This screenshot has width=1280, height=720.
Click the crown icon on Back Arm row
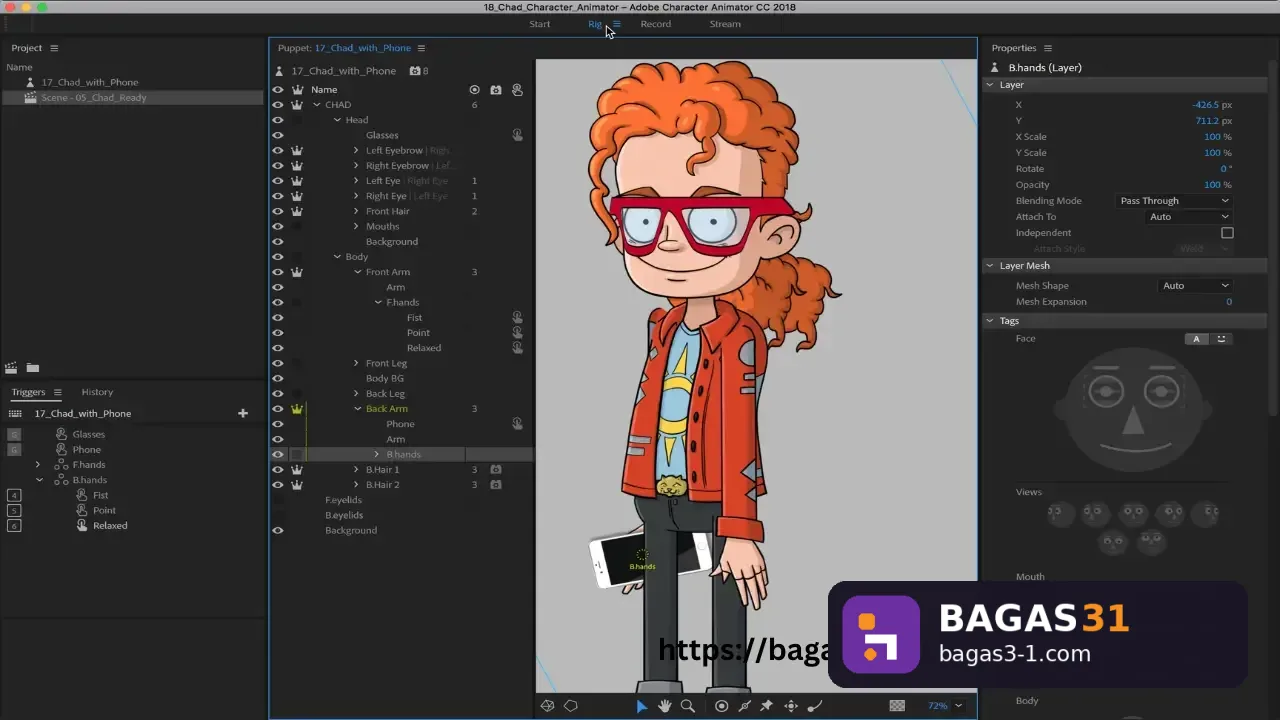click(x=297, y=409)
